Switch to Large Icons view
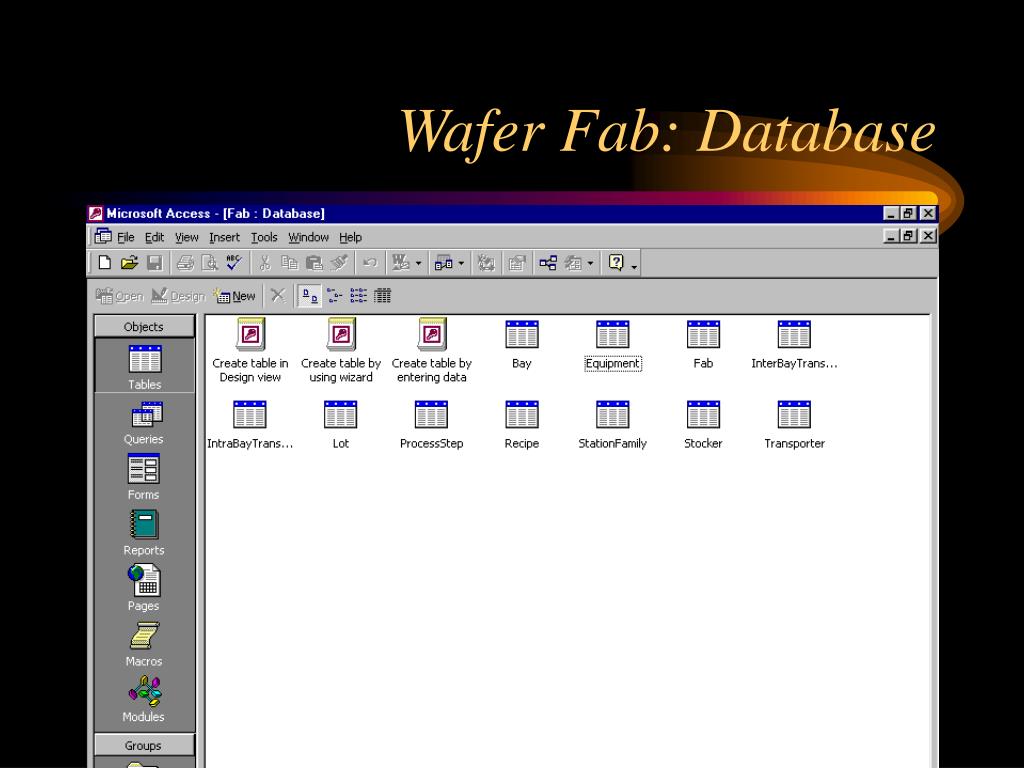The image size is (1024, 768). click(x=310, y=296)
